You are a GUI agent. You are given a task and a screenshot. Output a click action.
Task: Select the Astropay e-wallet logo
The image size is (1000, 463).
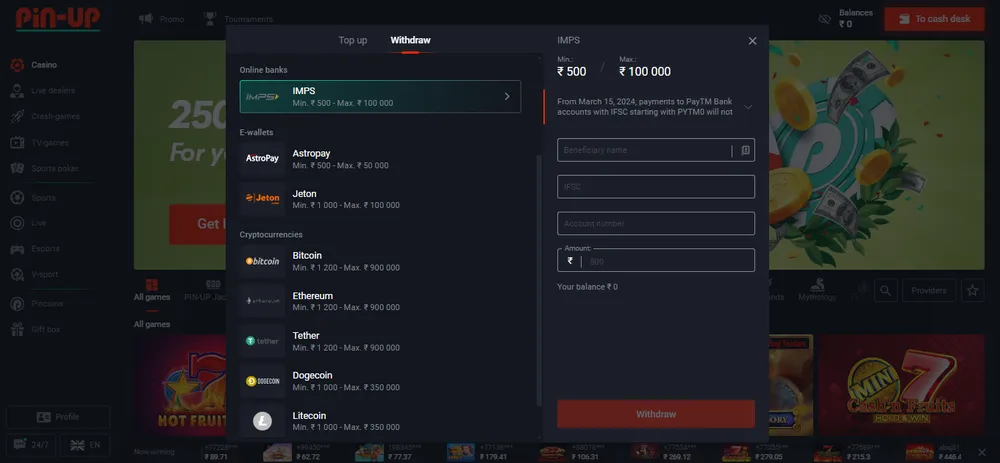[262, 158]
